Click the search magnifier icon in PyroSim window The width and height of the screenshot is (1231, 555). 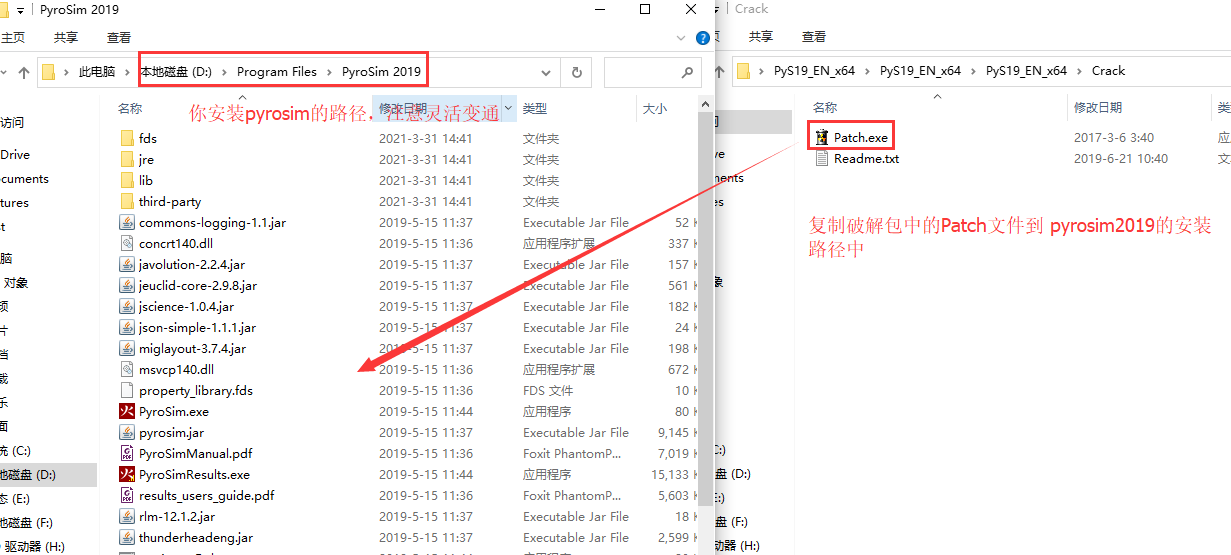(687, 72)
